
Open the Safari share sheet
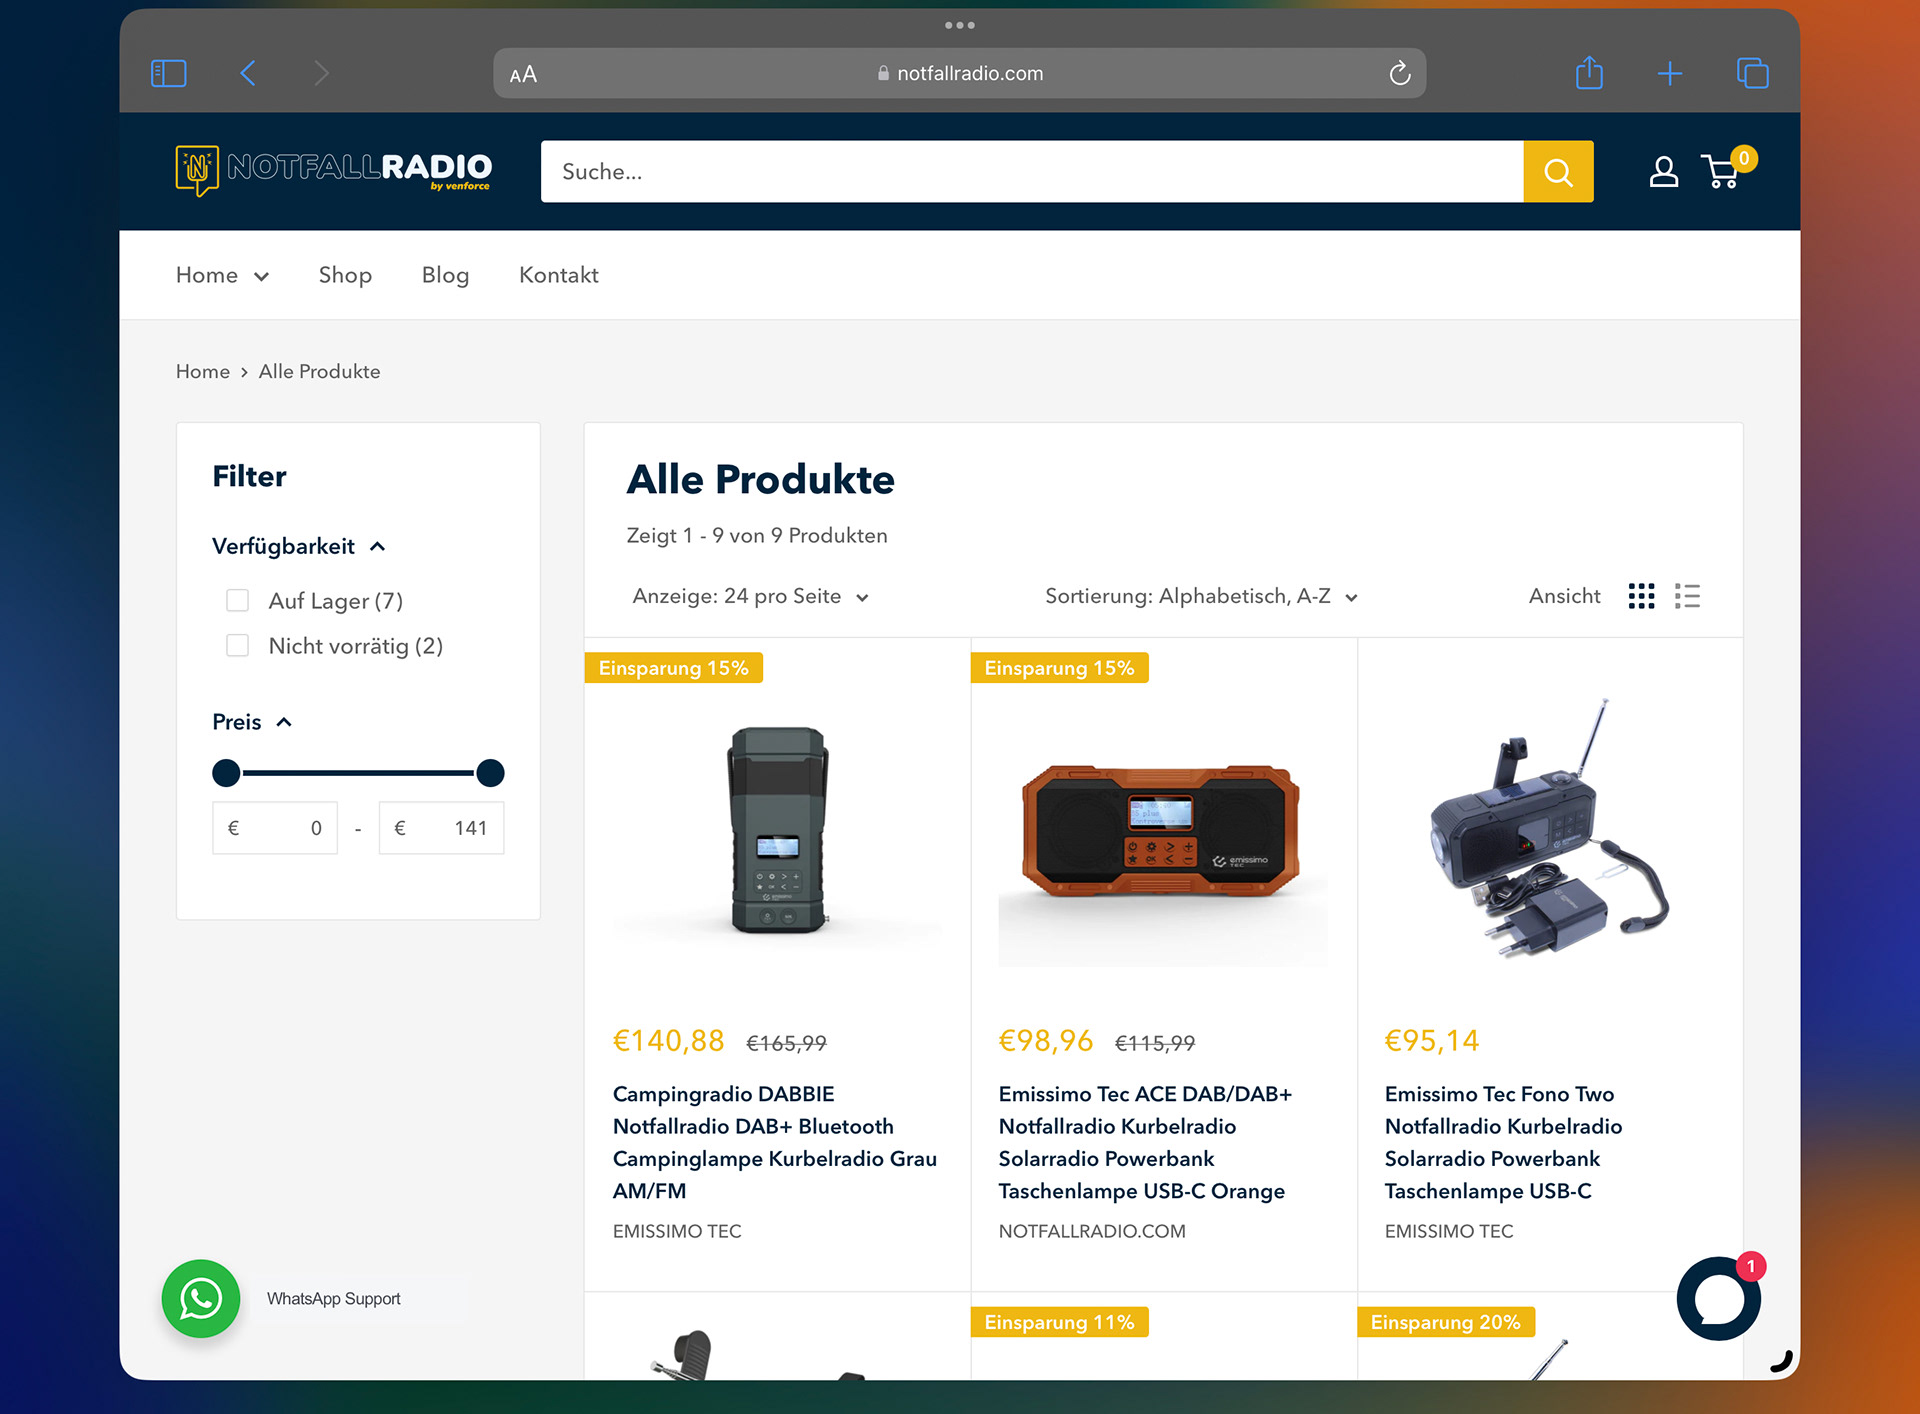coord(1589,72)
